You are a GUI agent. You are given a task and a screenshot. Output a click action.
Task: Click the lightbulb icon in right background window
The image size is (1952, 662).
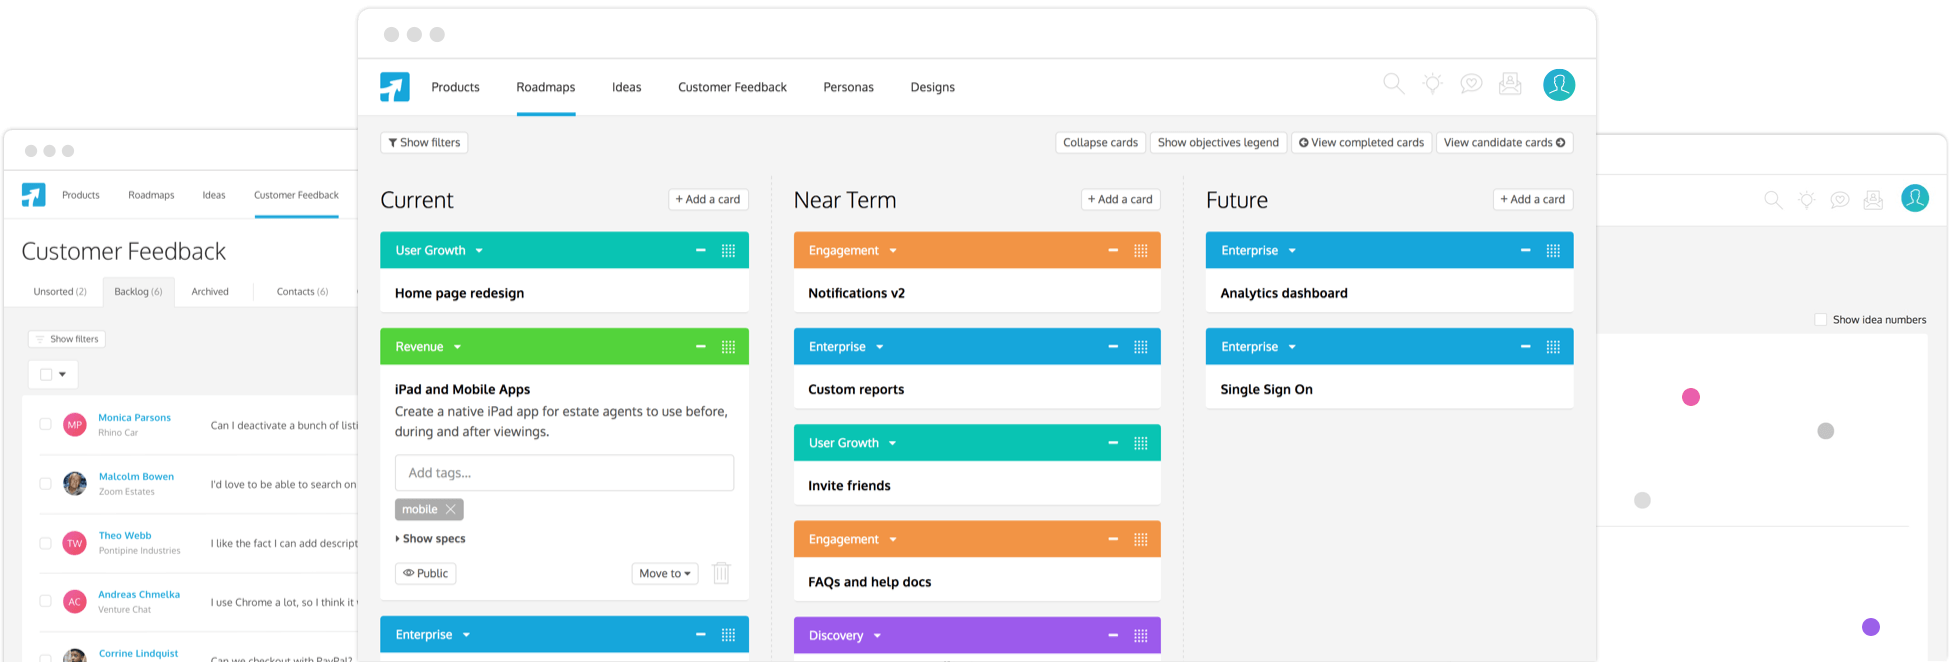coord(1806,200)
